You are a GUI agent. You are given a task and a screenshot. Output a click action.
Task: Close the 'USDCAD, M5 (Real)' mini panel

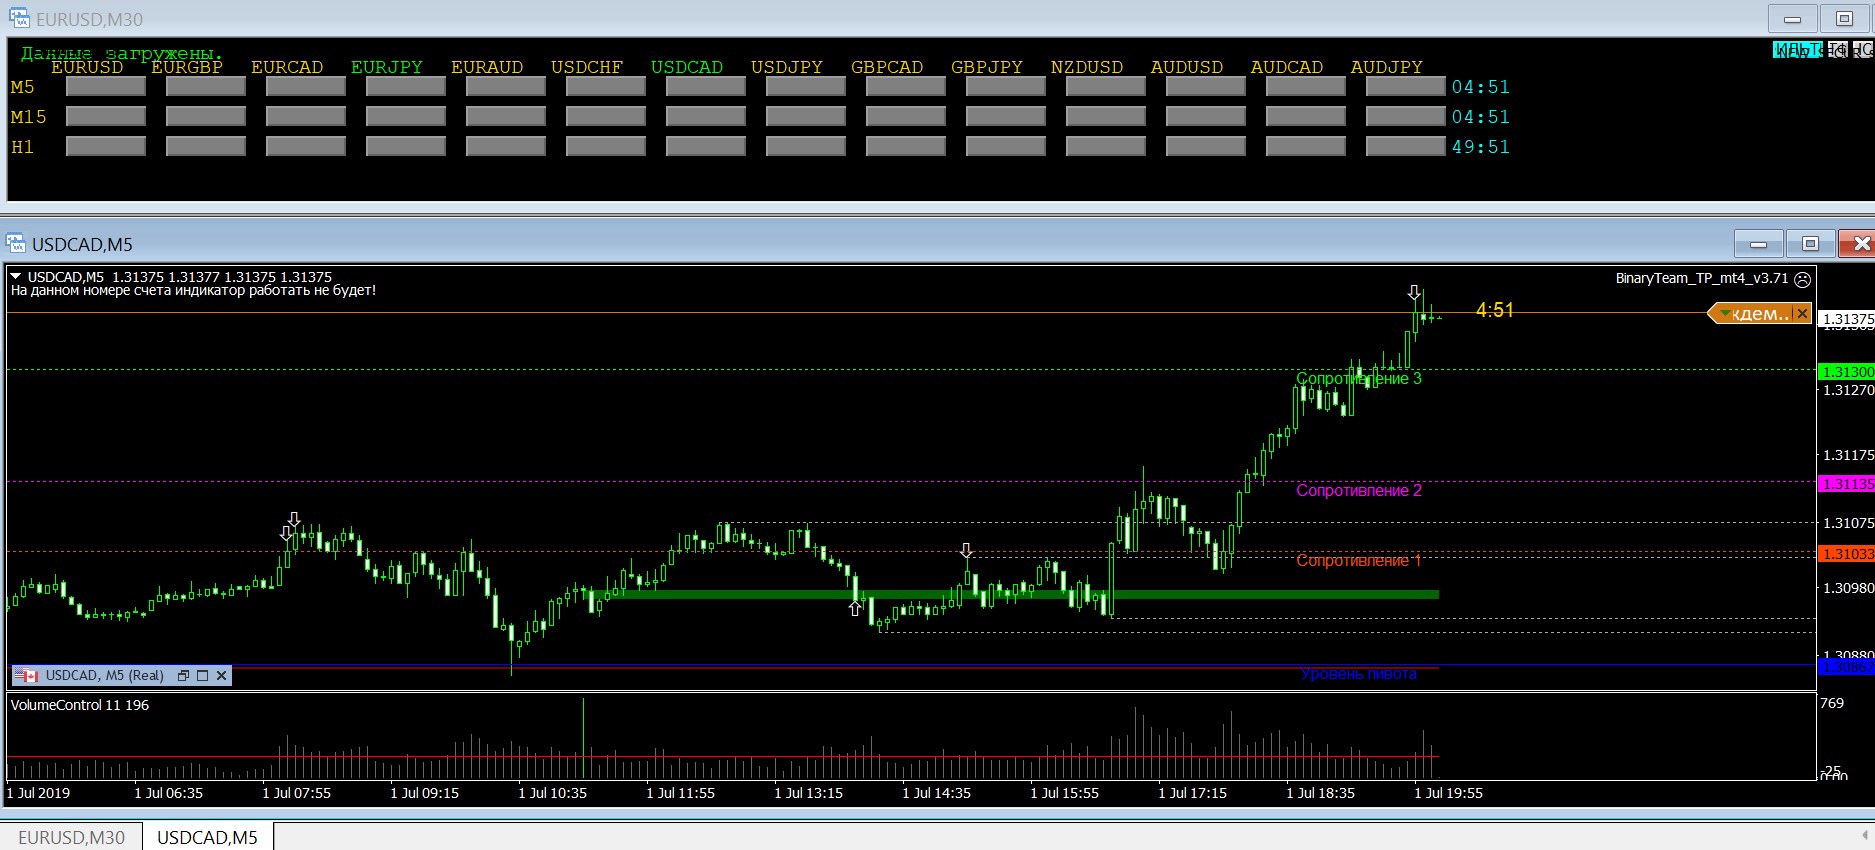[x=222, y=676]
